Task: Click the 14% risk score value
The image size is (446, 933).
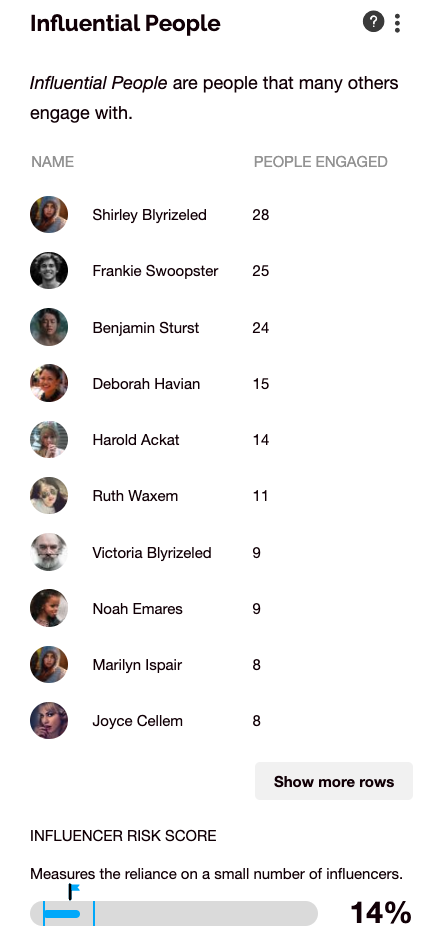Action: (x=381, y=913)
